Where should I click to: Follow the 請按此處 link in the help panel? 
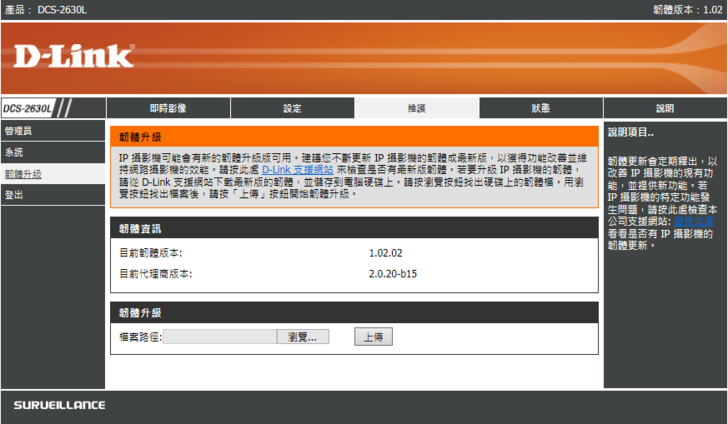[694, 222]
